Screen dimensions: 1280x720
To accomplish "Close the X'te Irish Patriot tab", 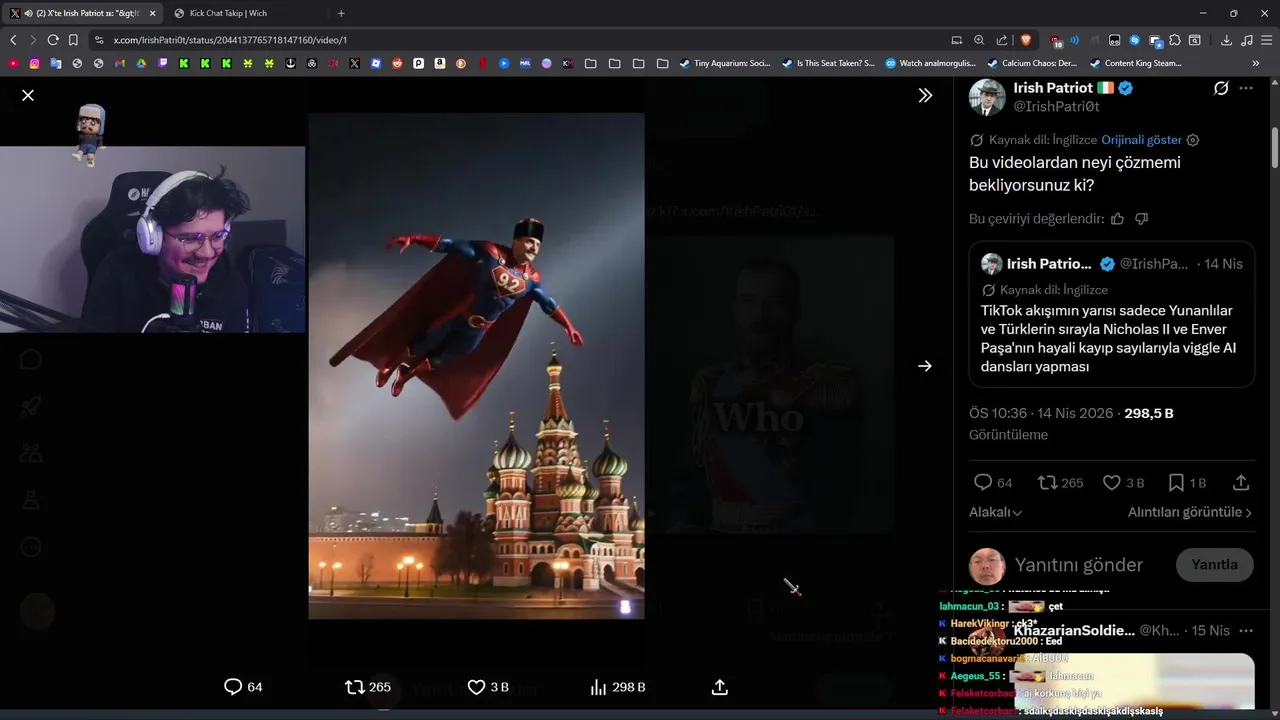I will coord(153,13).
